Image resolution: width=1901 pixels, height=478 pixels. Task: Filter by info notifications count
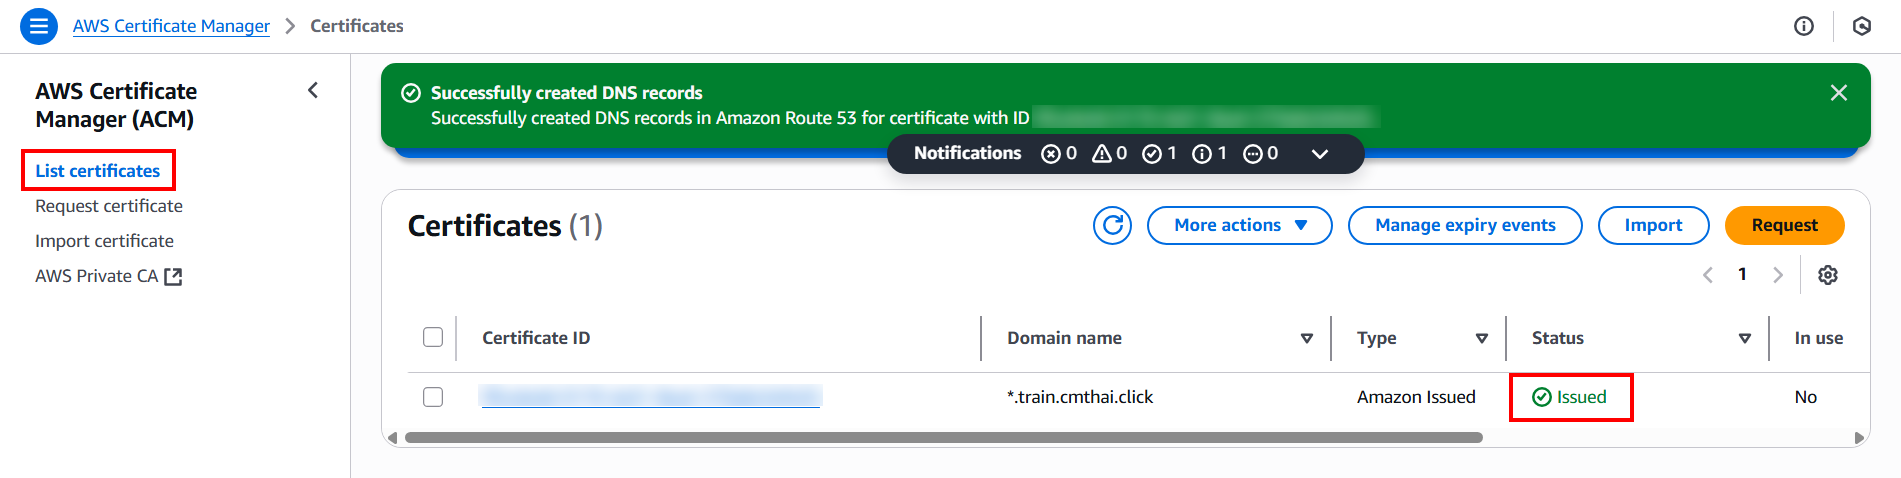(1209, 153)
